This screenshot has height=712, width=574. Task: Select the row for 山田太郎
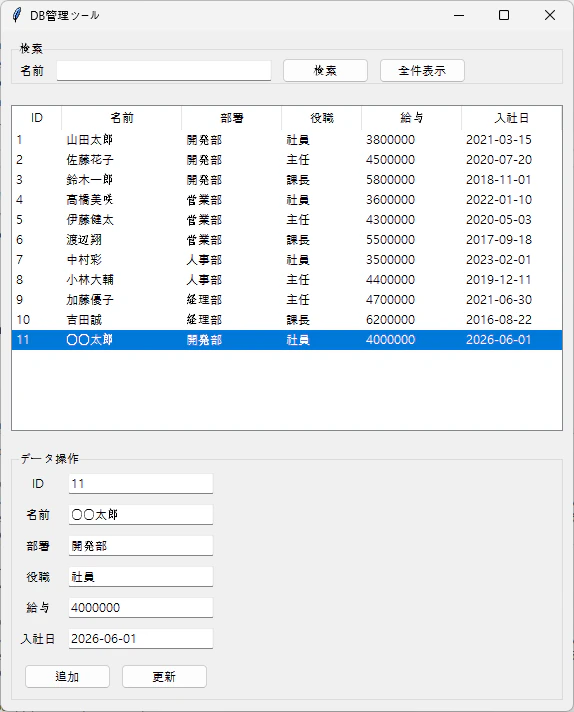[x=287, y=140]
